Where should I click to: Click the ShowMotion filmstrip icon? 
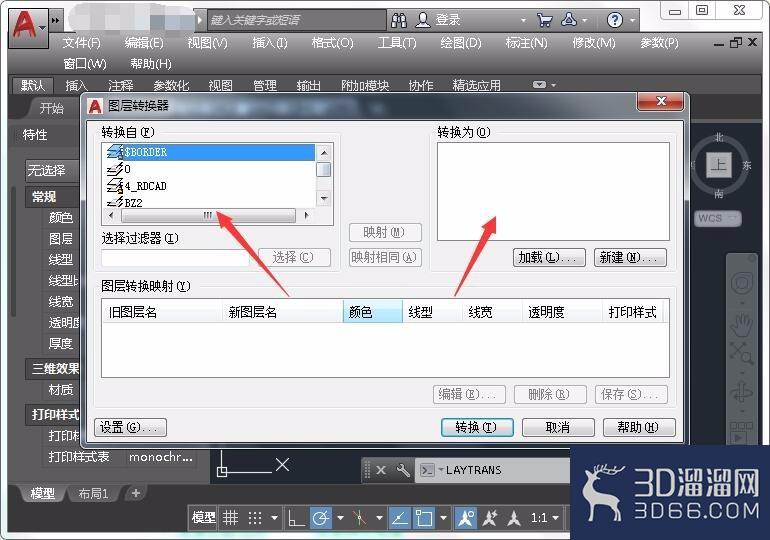(741, 432)
